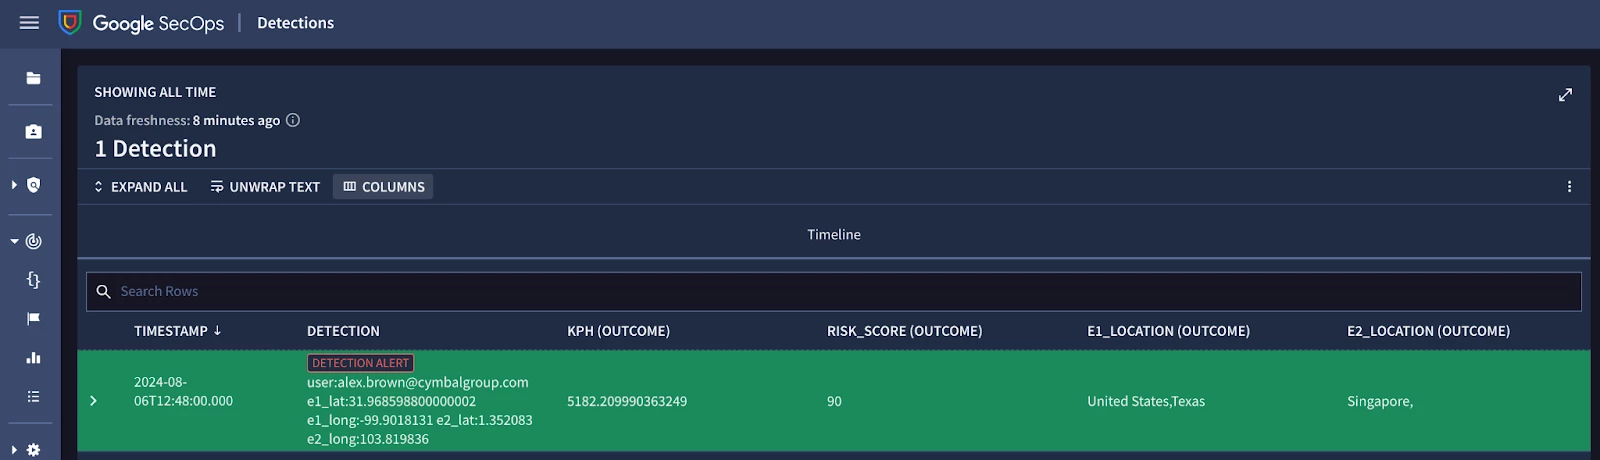Click the Timeline section header
Screen dimensions: 1600x460
coord(834,234)
